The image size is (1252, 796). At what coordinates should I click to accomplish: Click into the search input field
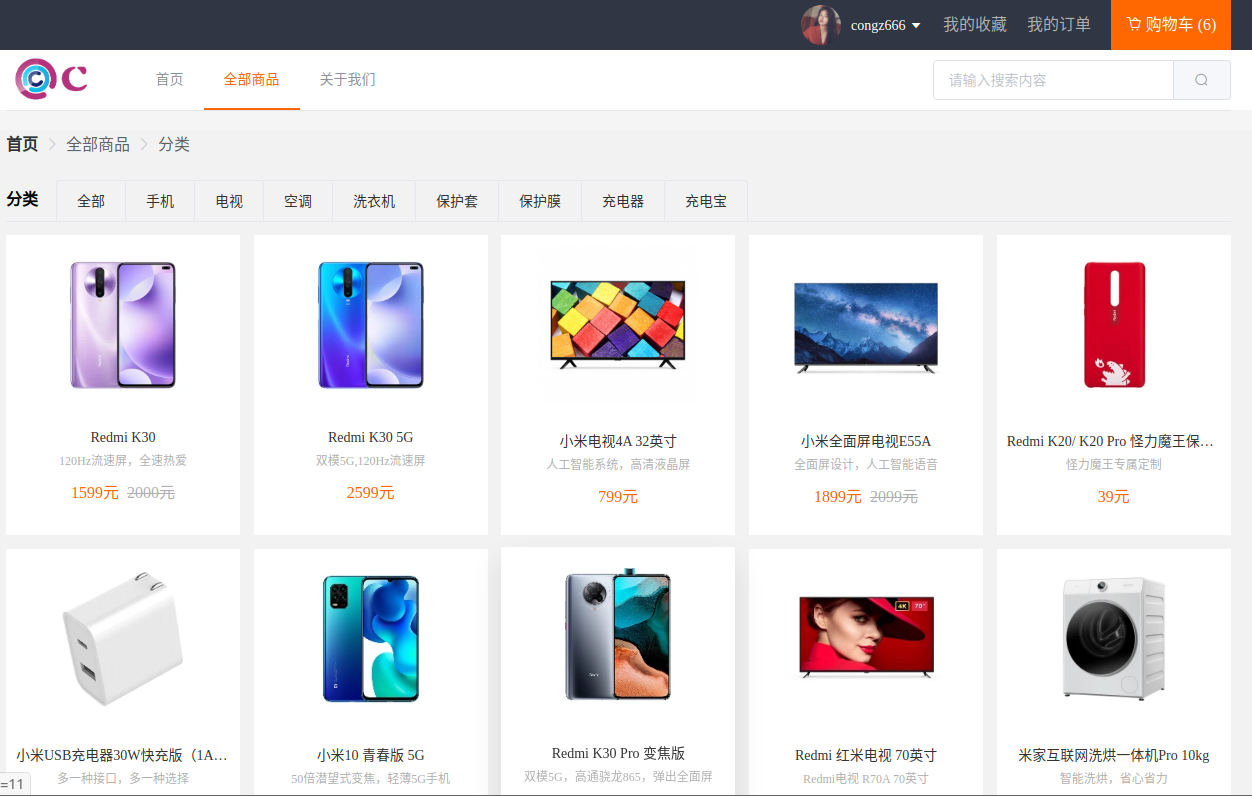pyautogui.click(x=1053, y=80)
